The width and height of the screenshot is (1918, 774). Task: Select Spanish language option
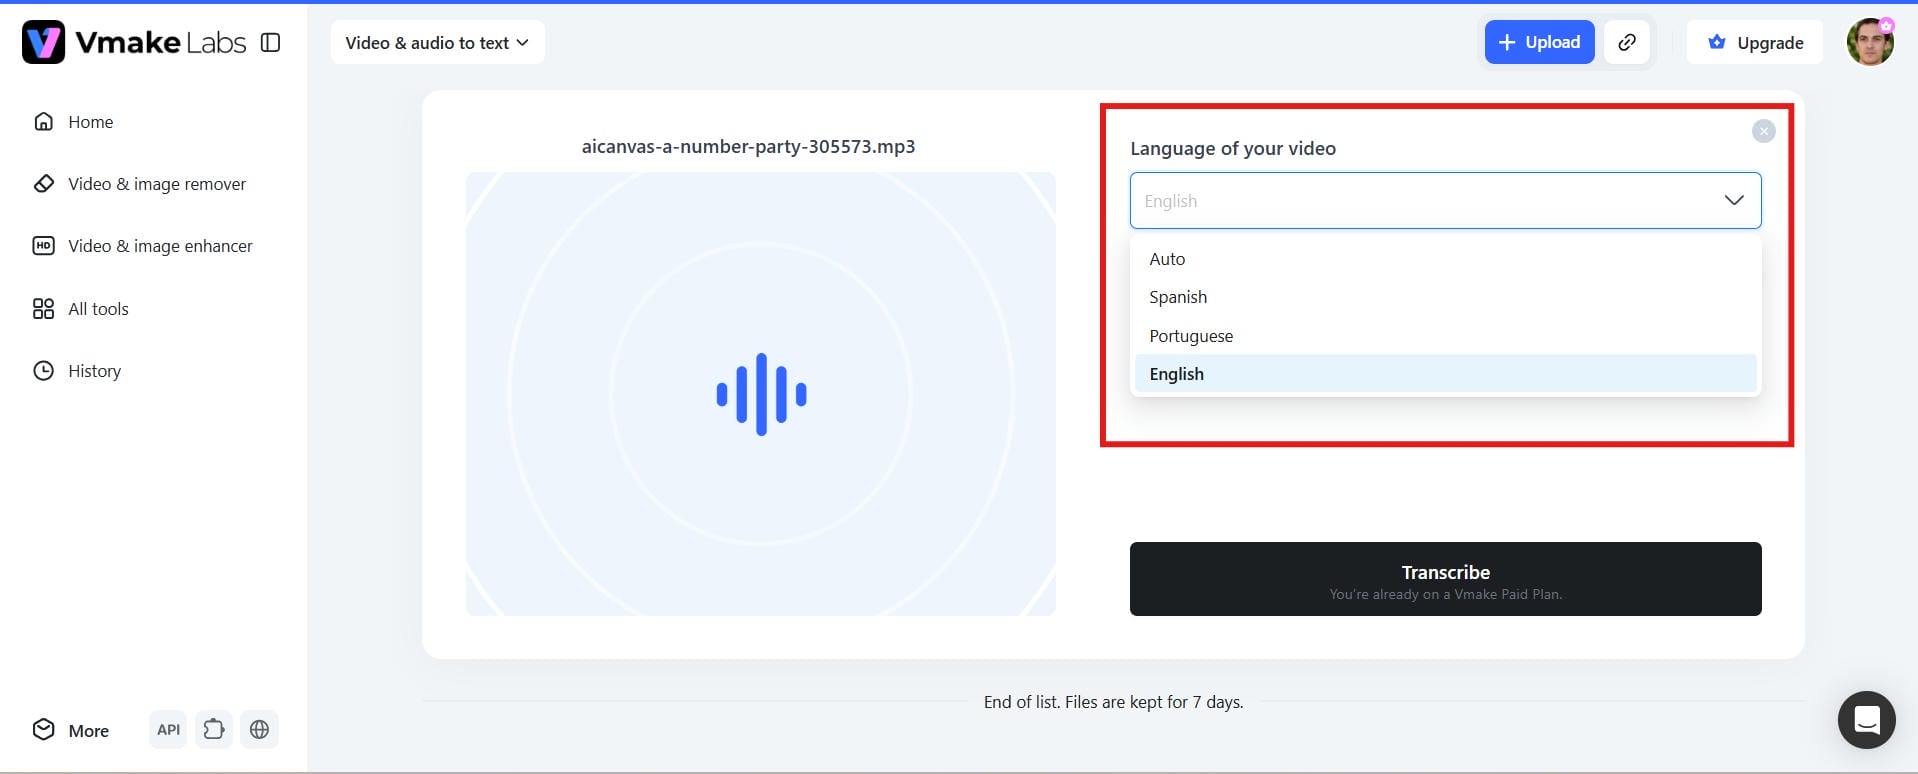tap(1445, 297)
